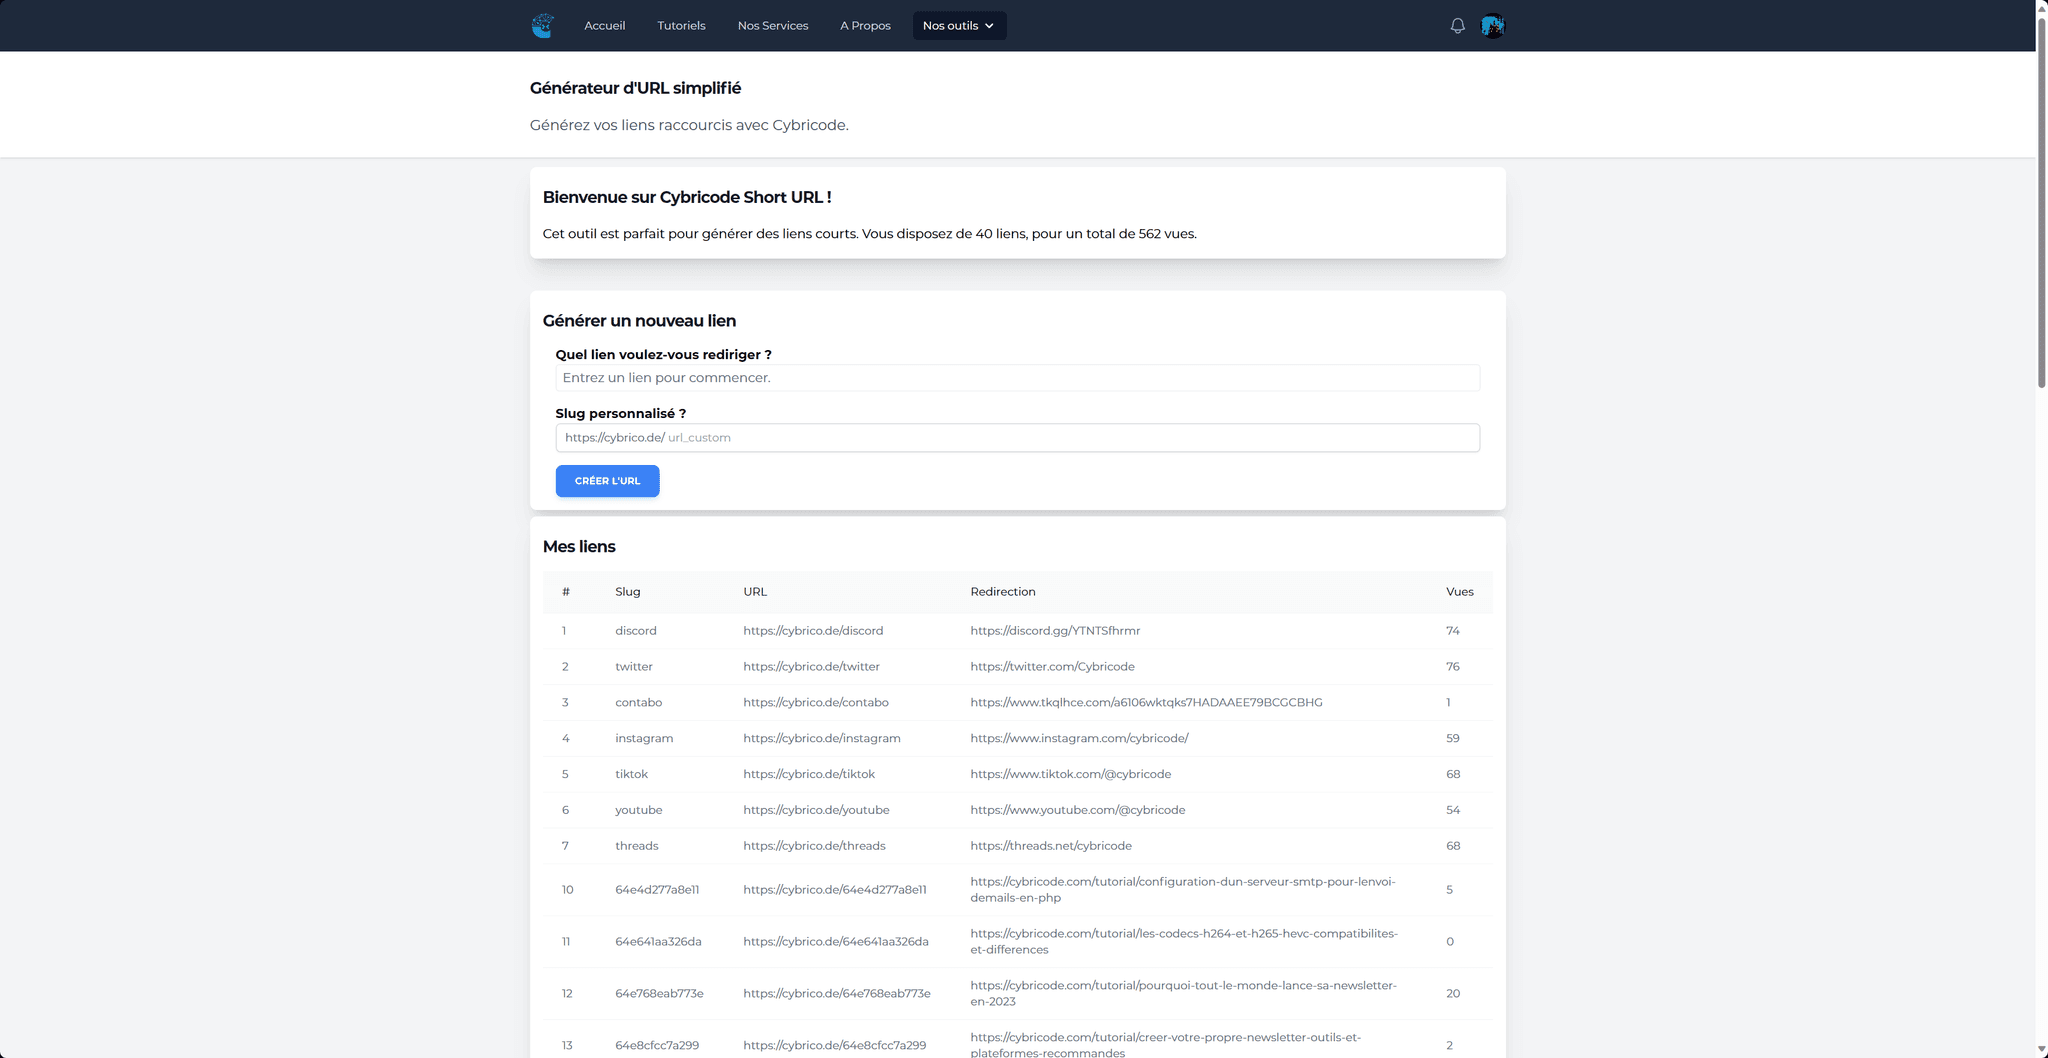Click the views count 59 for instagram
The height and width of the screenshot is (1058, 2048).
(1453, 739)
